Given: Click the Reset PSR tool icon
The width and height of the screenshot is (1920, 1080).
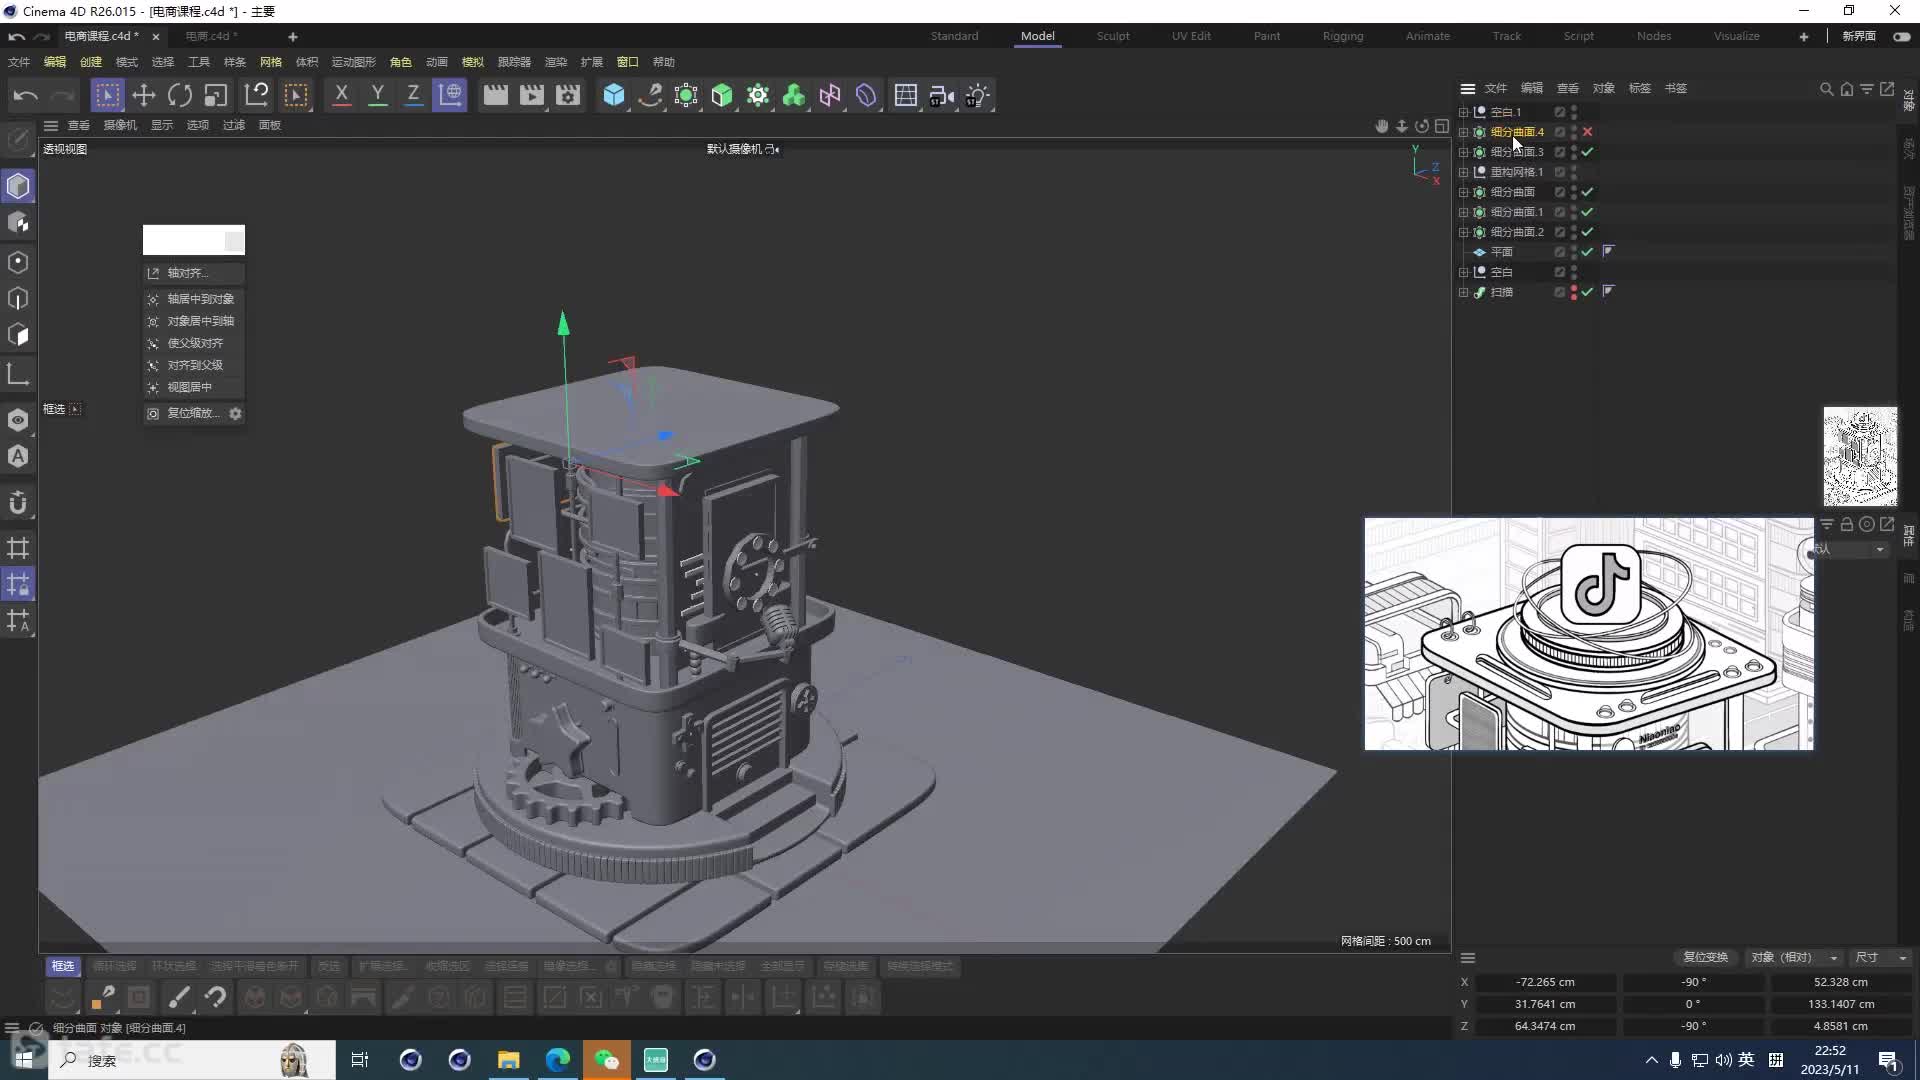Looking at the screenshot, I should pyautogui.click(x=257, y=95).
